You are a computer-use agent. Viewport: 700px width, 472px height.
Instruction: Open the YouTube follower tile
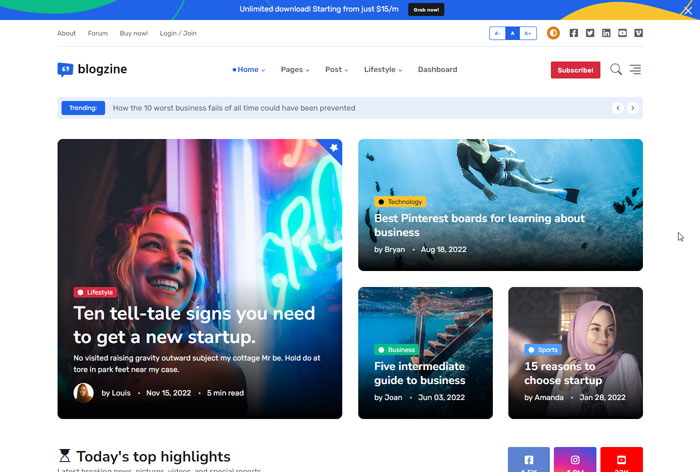point(621,459)
